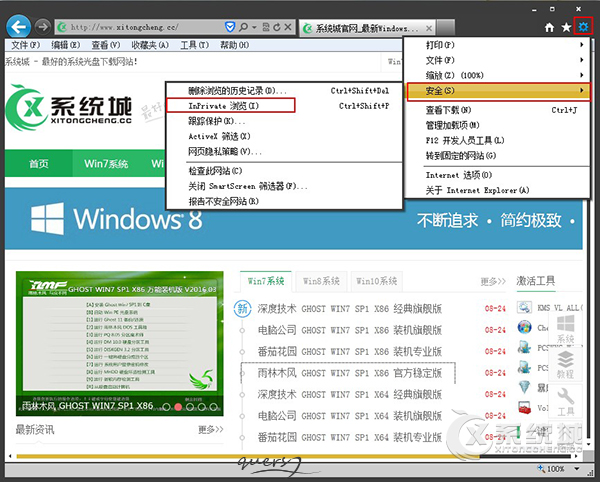This screenshot has height=482, width=600.
Task: Choose 检查此网站(C)
Action: (x=284, y=171)
